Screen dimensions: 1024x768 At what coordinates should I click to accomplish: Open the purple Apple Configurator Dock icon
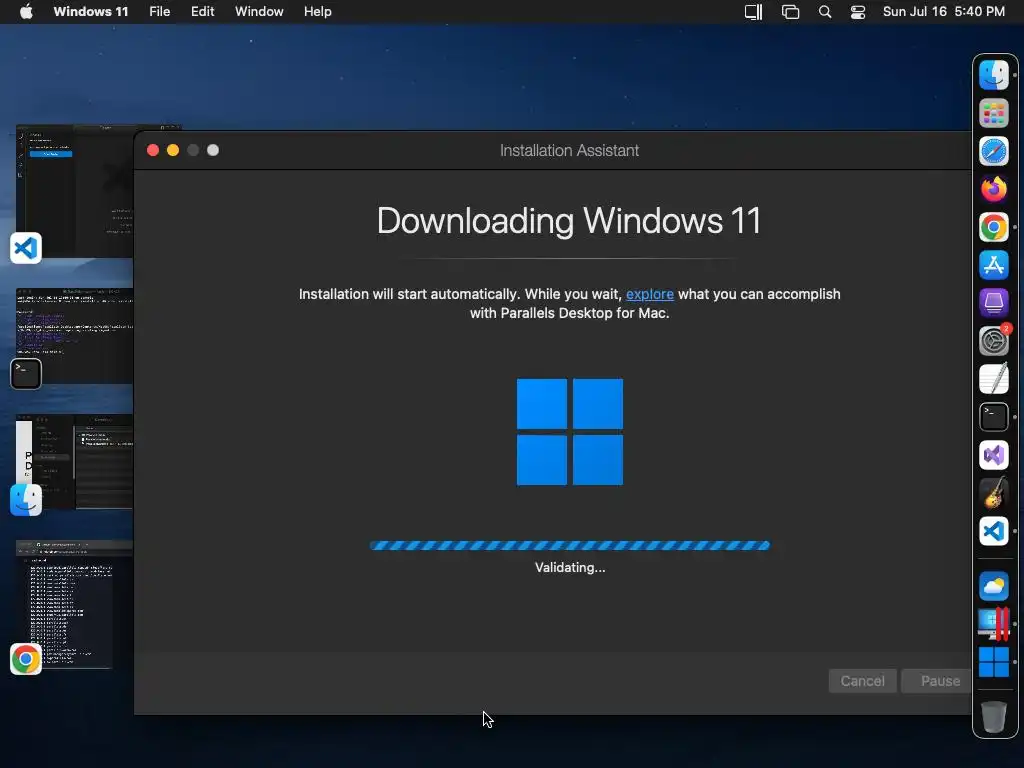tap(993, 302)
